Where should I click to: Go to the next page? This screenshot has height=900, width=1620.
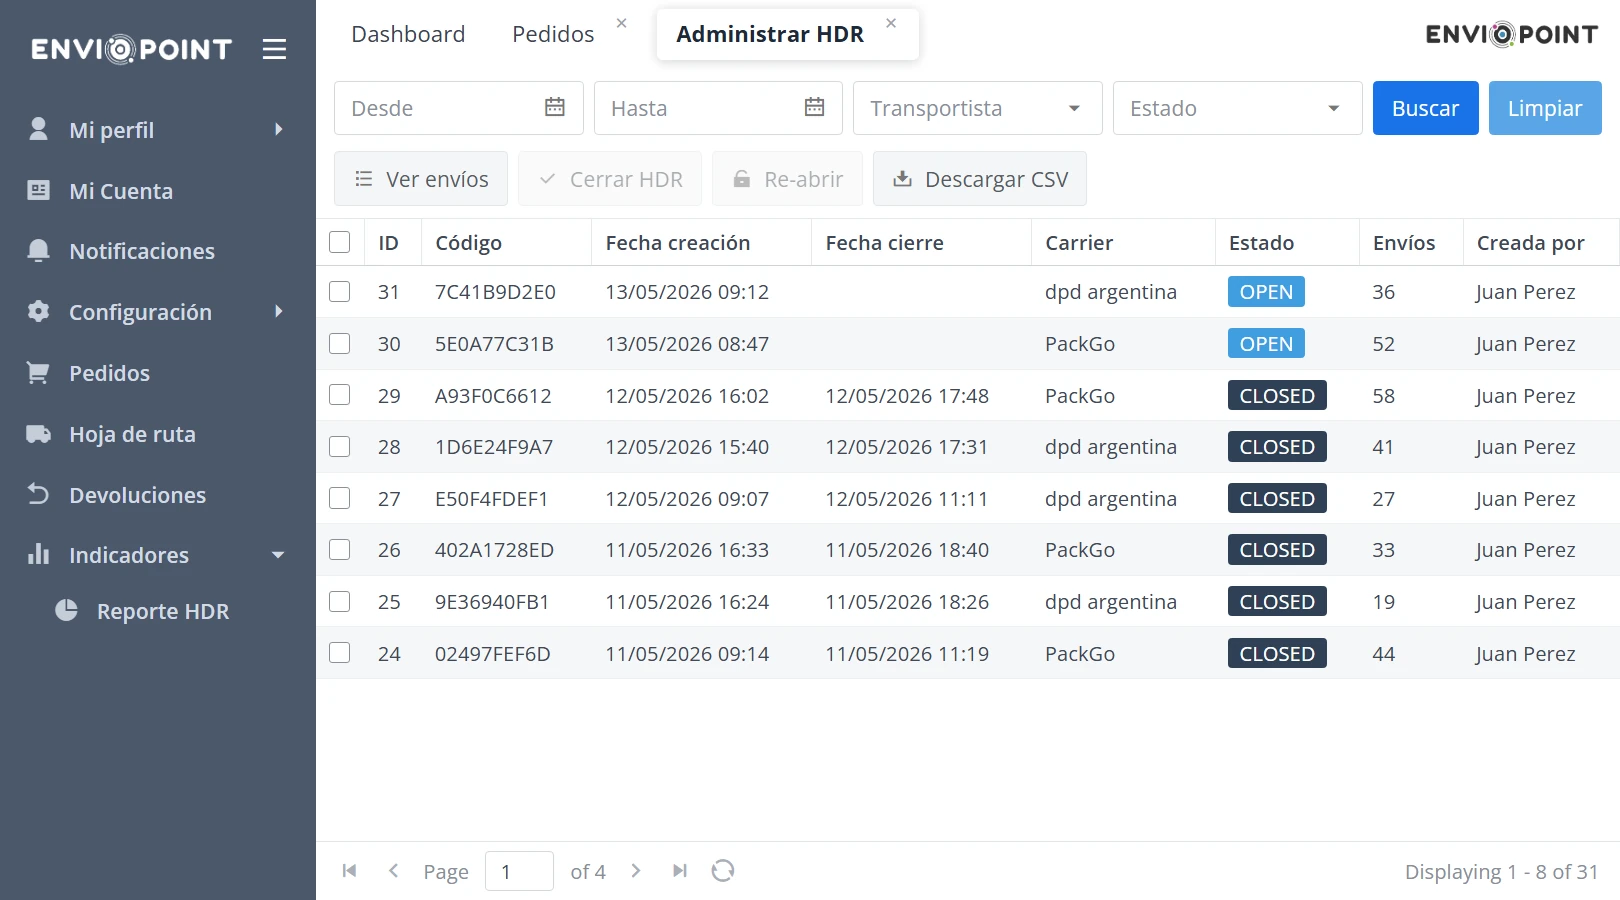click(x=636, y=871)
